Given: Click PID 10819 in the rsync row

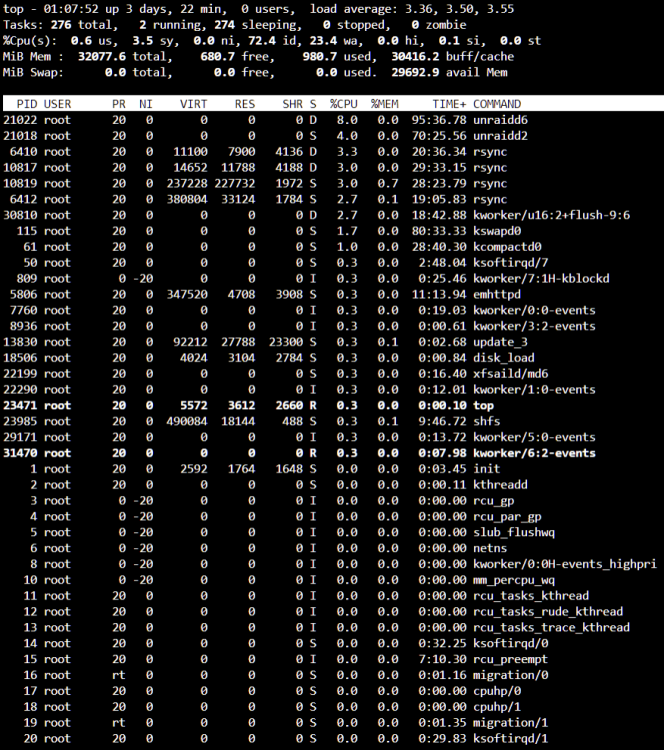Looking at the screenshot, I should tap(20, 183).
